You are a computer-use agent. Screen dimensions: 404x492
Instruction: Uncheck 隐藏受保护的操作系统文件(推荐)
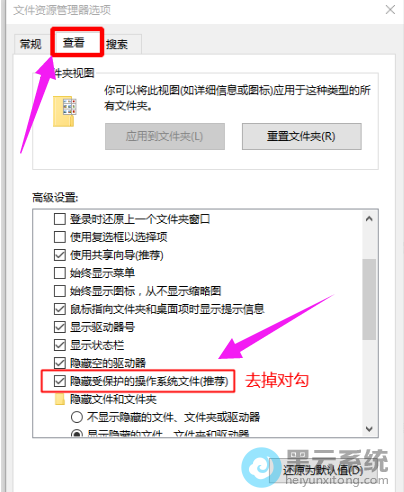point(60,381)
